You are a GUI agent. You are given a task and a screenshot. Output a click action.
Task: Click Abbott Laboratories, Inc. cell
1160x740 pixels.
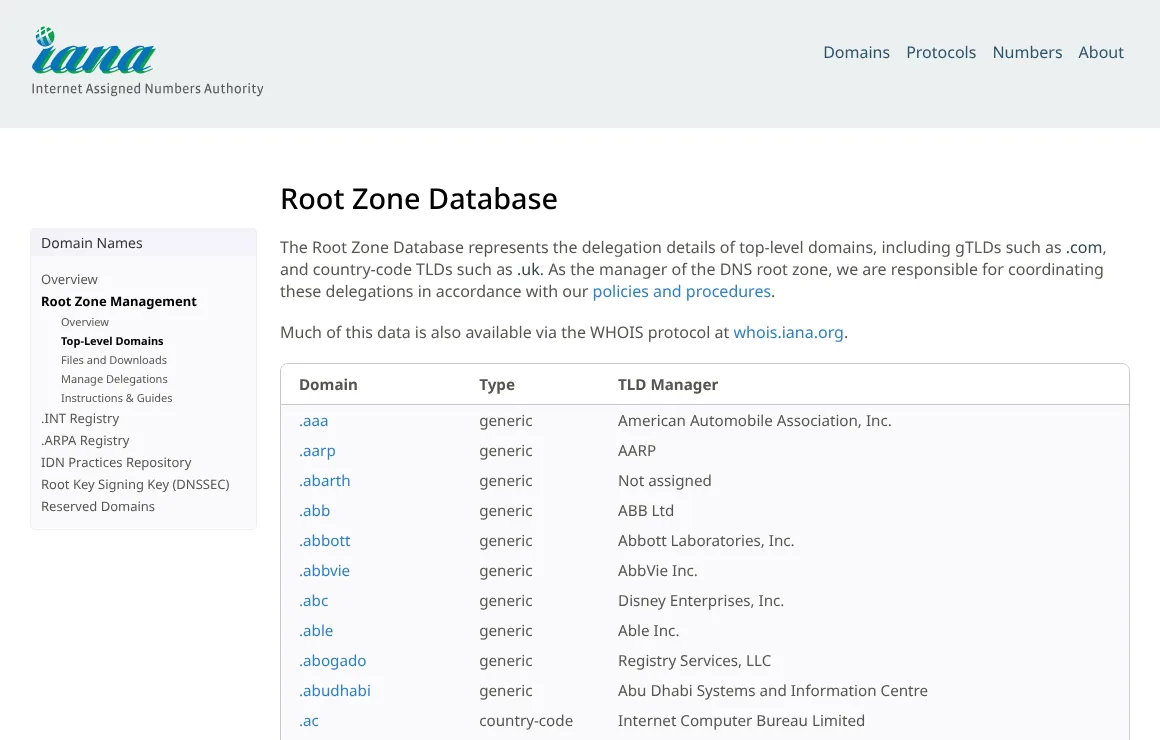(706, 541)
